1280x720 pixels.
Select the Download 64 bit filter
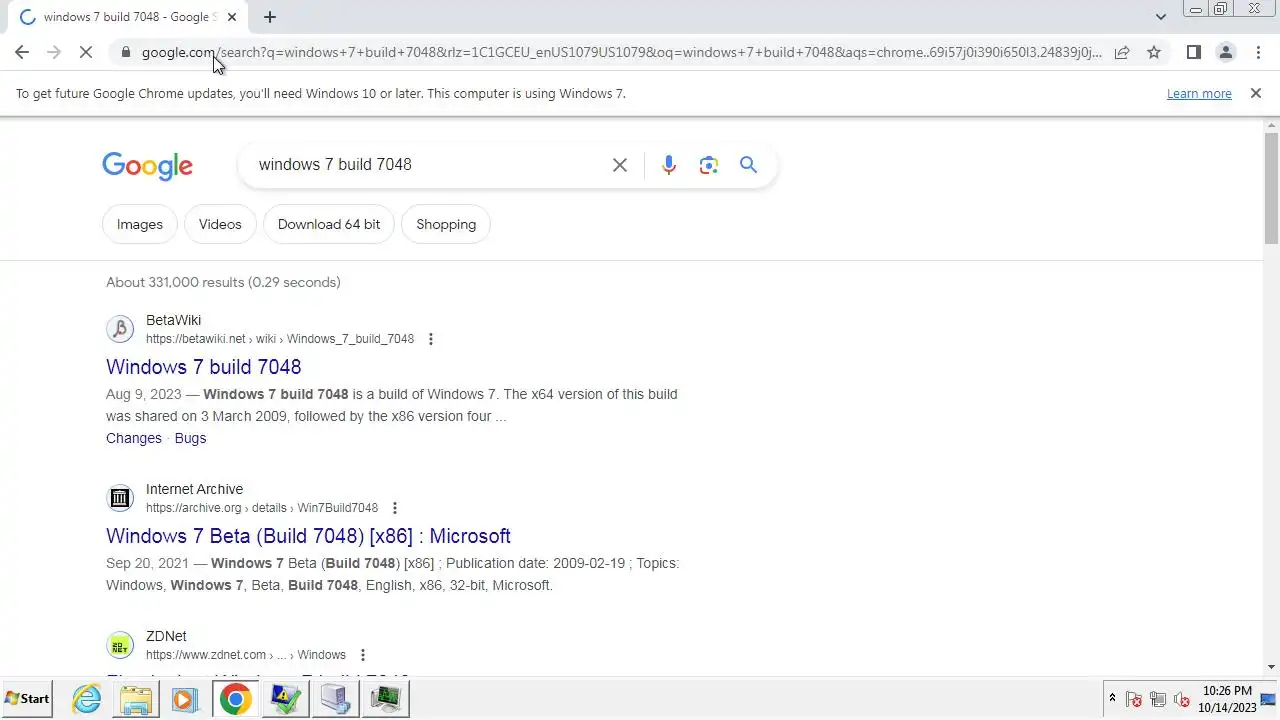(x=329, y=224)
